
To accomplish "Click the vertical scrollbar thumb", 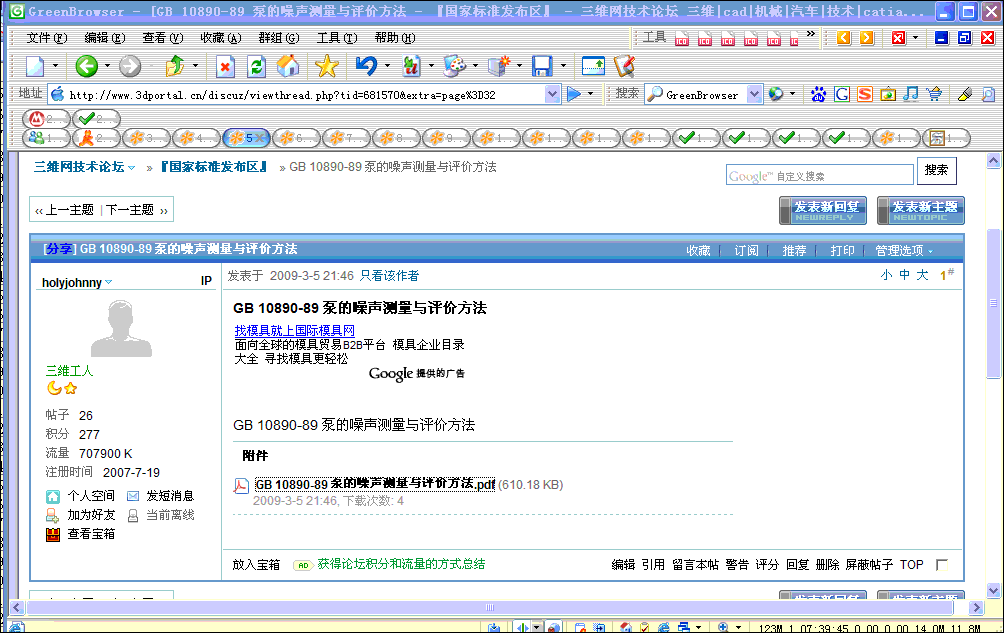I will pyautogui.click(x=993, y=303).
